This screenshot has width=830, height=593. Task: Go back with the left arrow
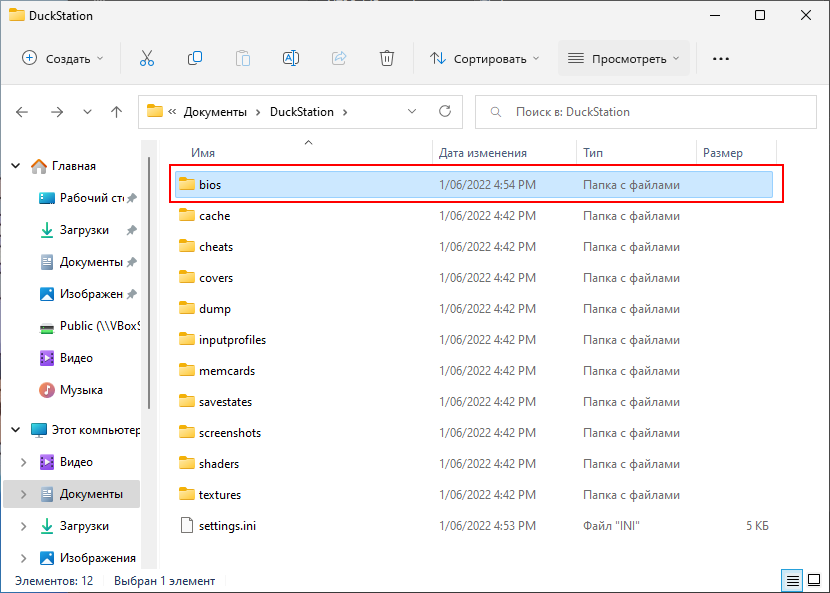(x=22, y=112)
